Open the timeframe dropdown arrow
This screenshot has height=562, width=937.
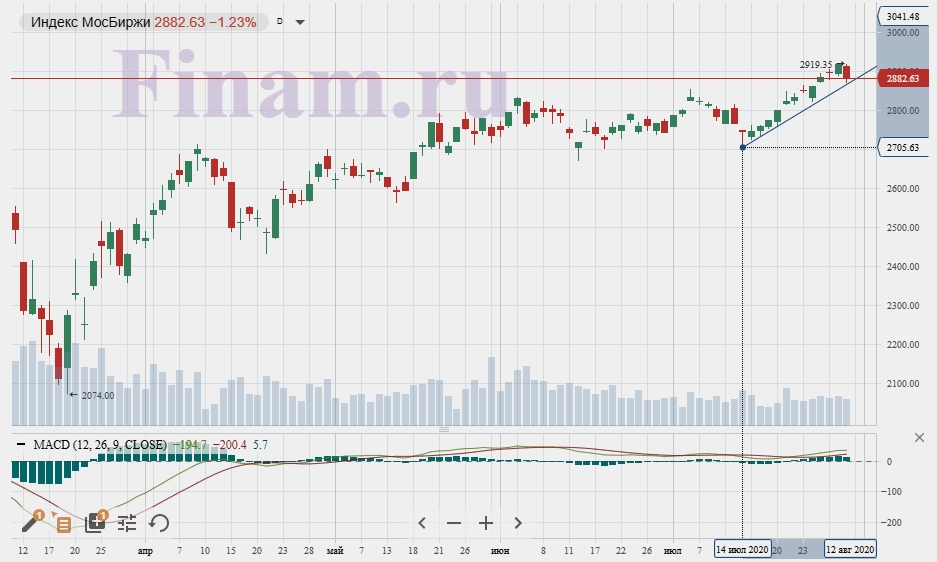tap(300, 22)
